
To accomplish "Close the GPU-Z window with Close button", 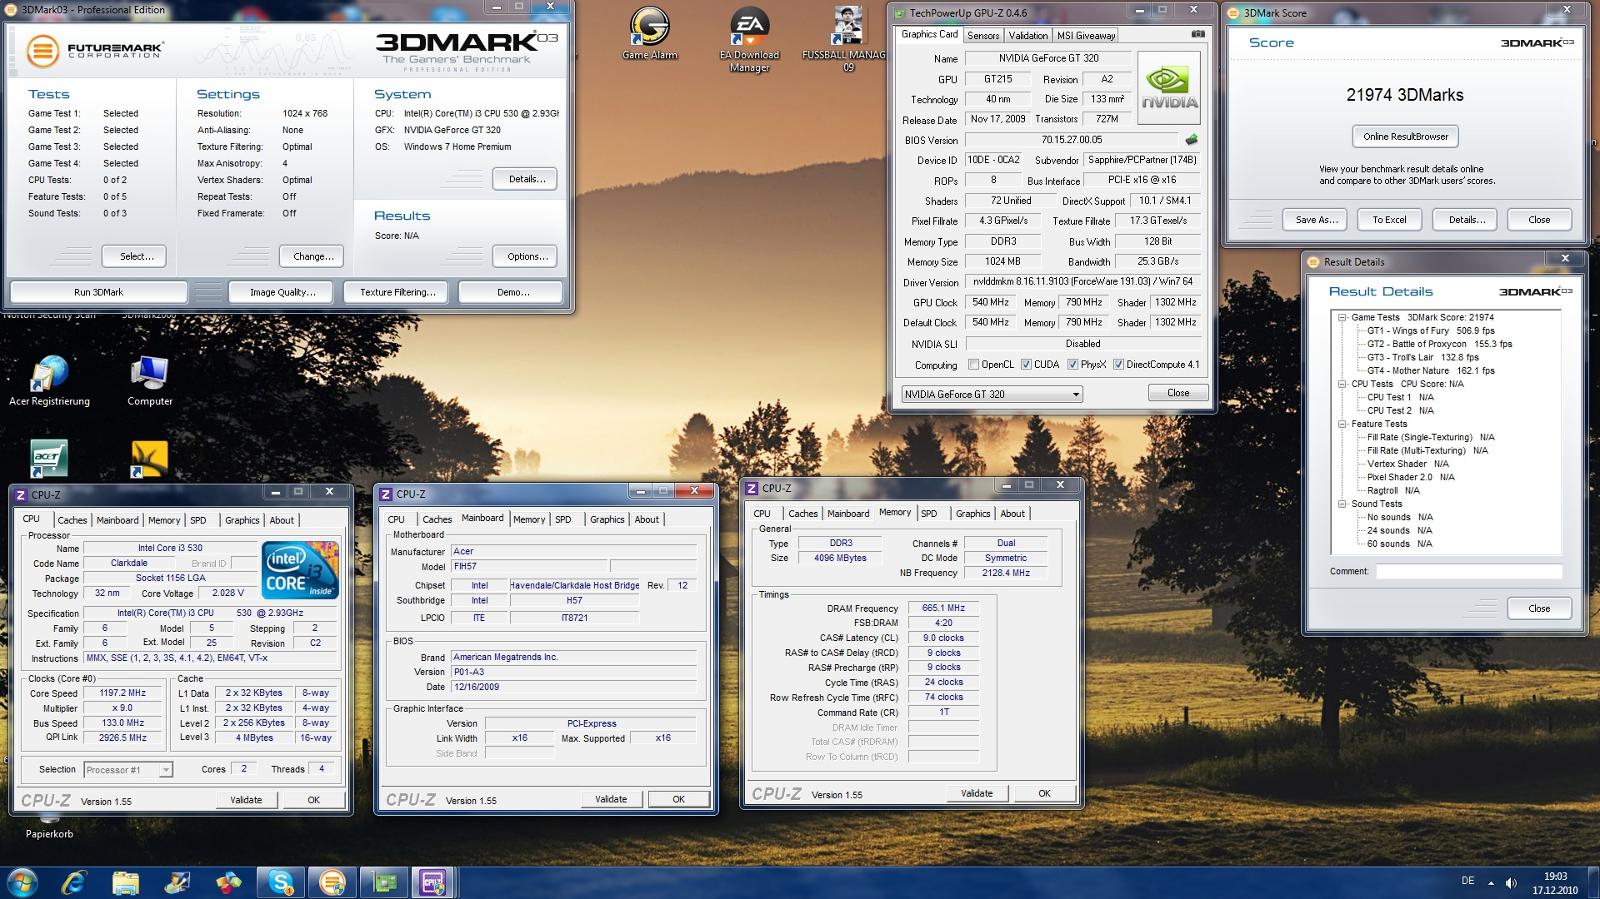I will coord(1178,393).
